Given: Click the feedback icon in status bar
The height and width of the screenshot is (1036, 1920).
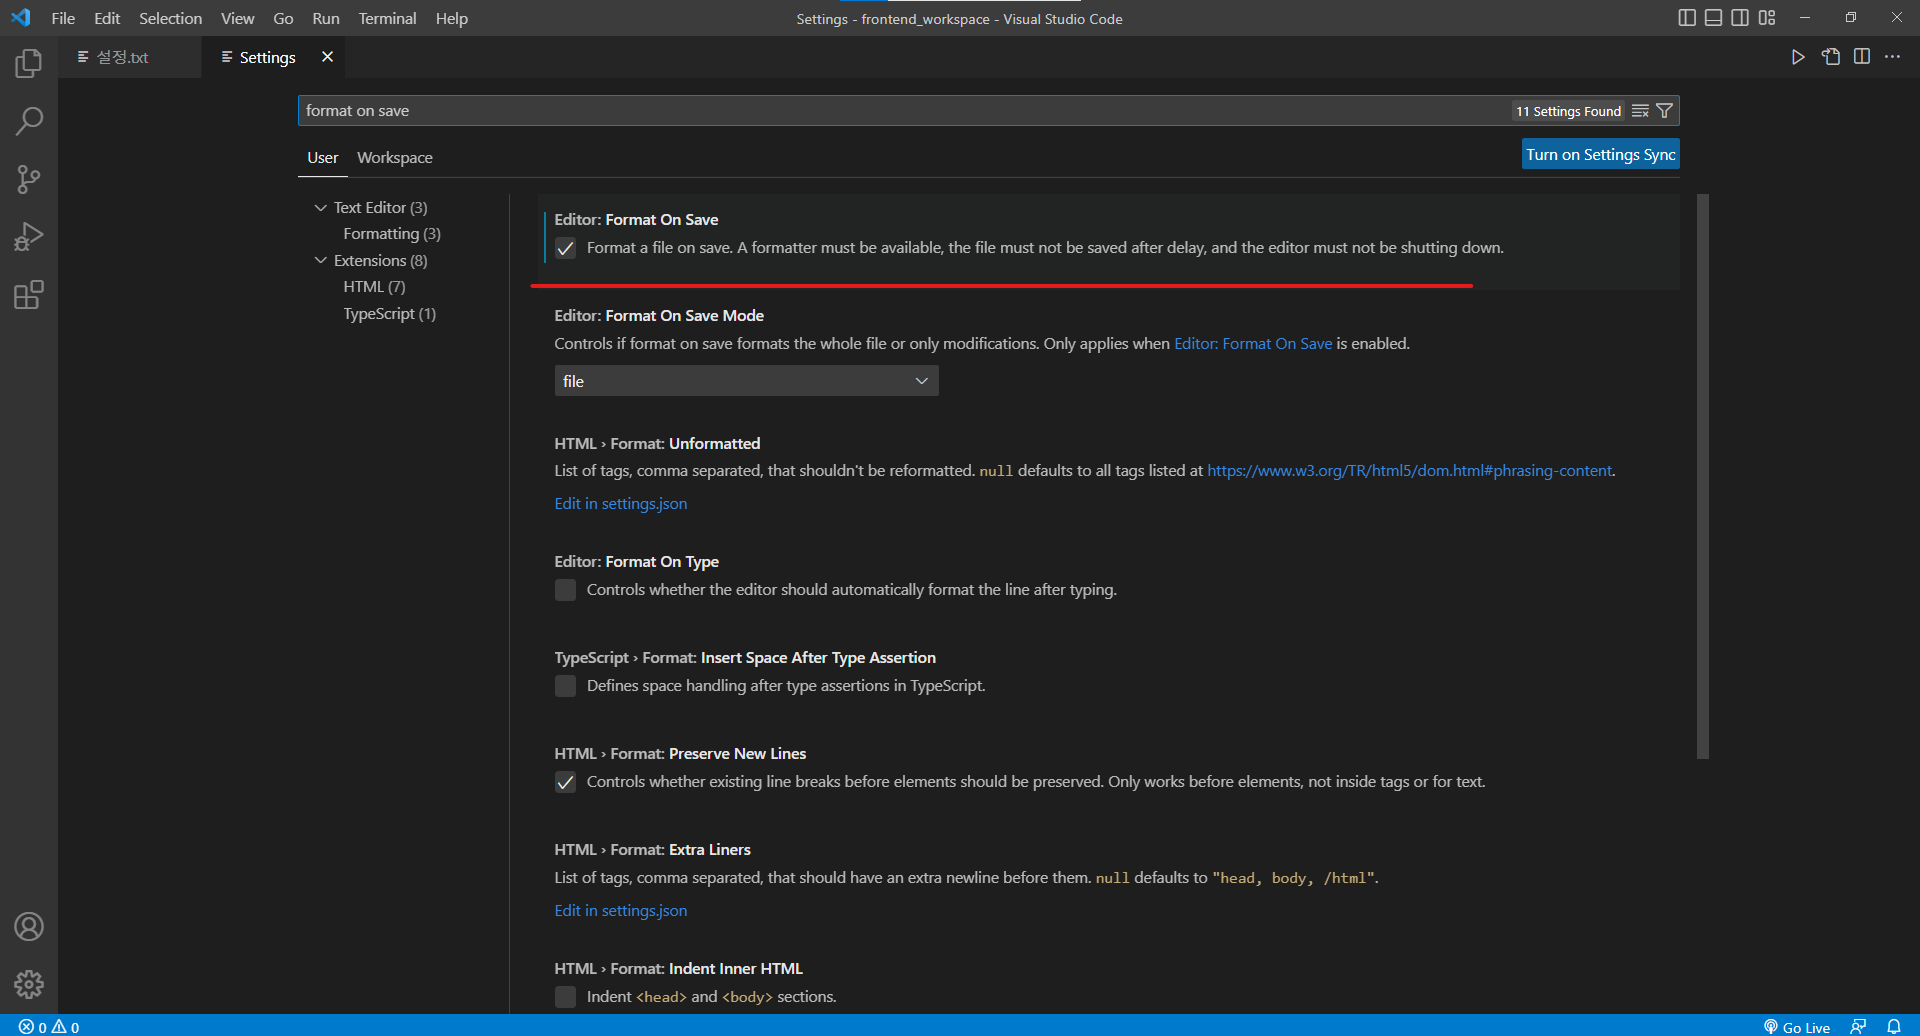Looking at the screenshot, I should (x=1858, y=1027).
